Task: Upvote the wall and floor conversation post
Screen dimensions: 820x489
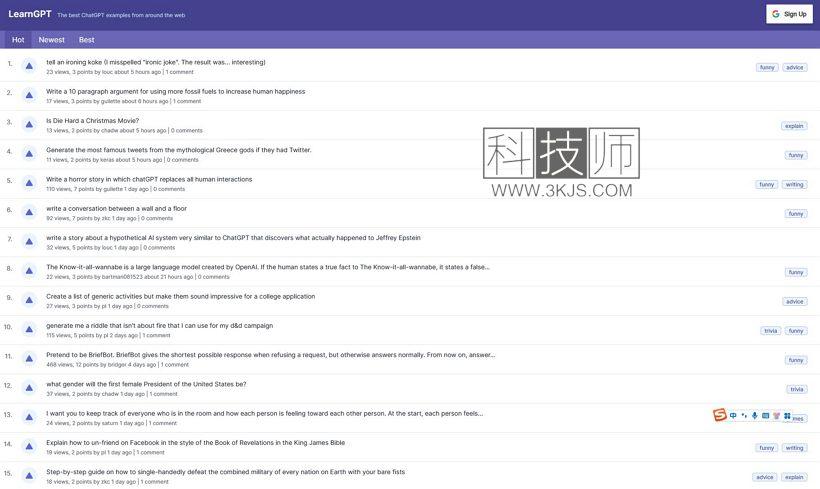Action: point(29,212)
